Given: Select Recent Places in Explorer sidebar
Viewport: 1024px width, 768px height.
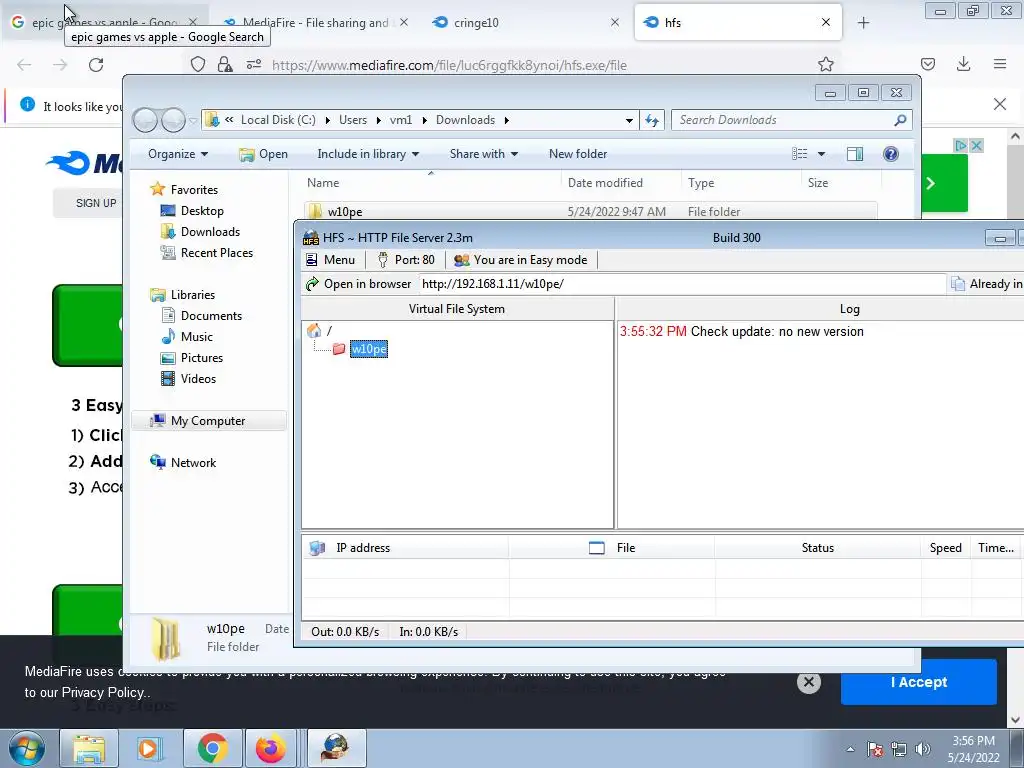Looking at the screenshot, I should pyautogui.click(x=217, y=253).
